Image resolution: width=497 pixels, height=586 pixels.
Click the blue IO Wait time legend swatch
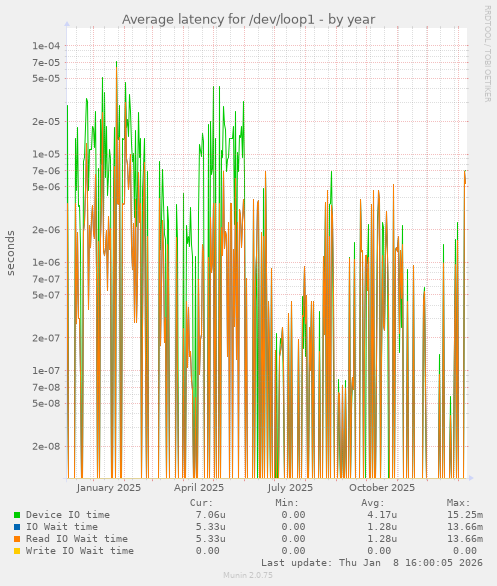[x=17, y=527]
